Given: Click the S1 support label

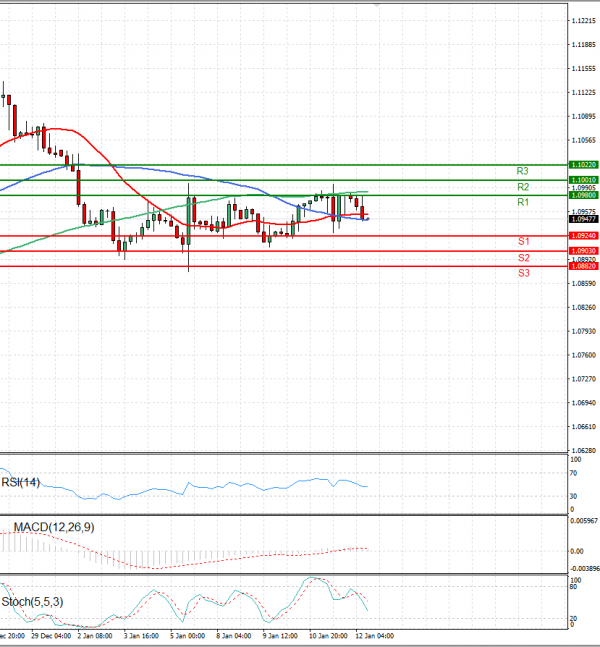Looking at the screenshot, I should pos(524,241).
